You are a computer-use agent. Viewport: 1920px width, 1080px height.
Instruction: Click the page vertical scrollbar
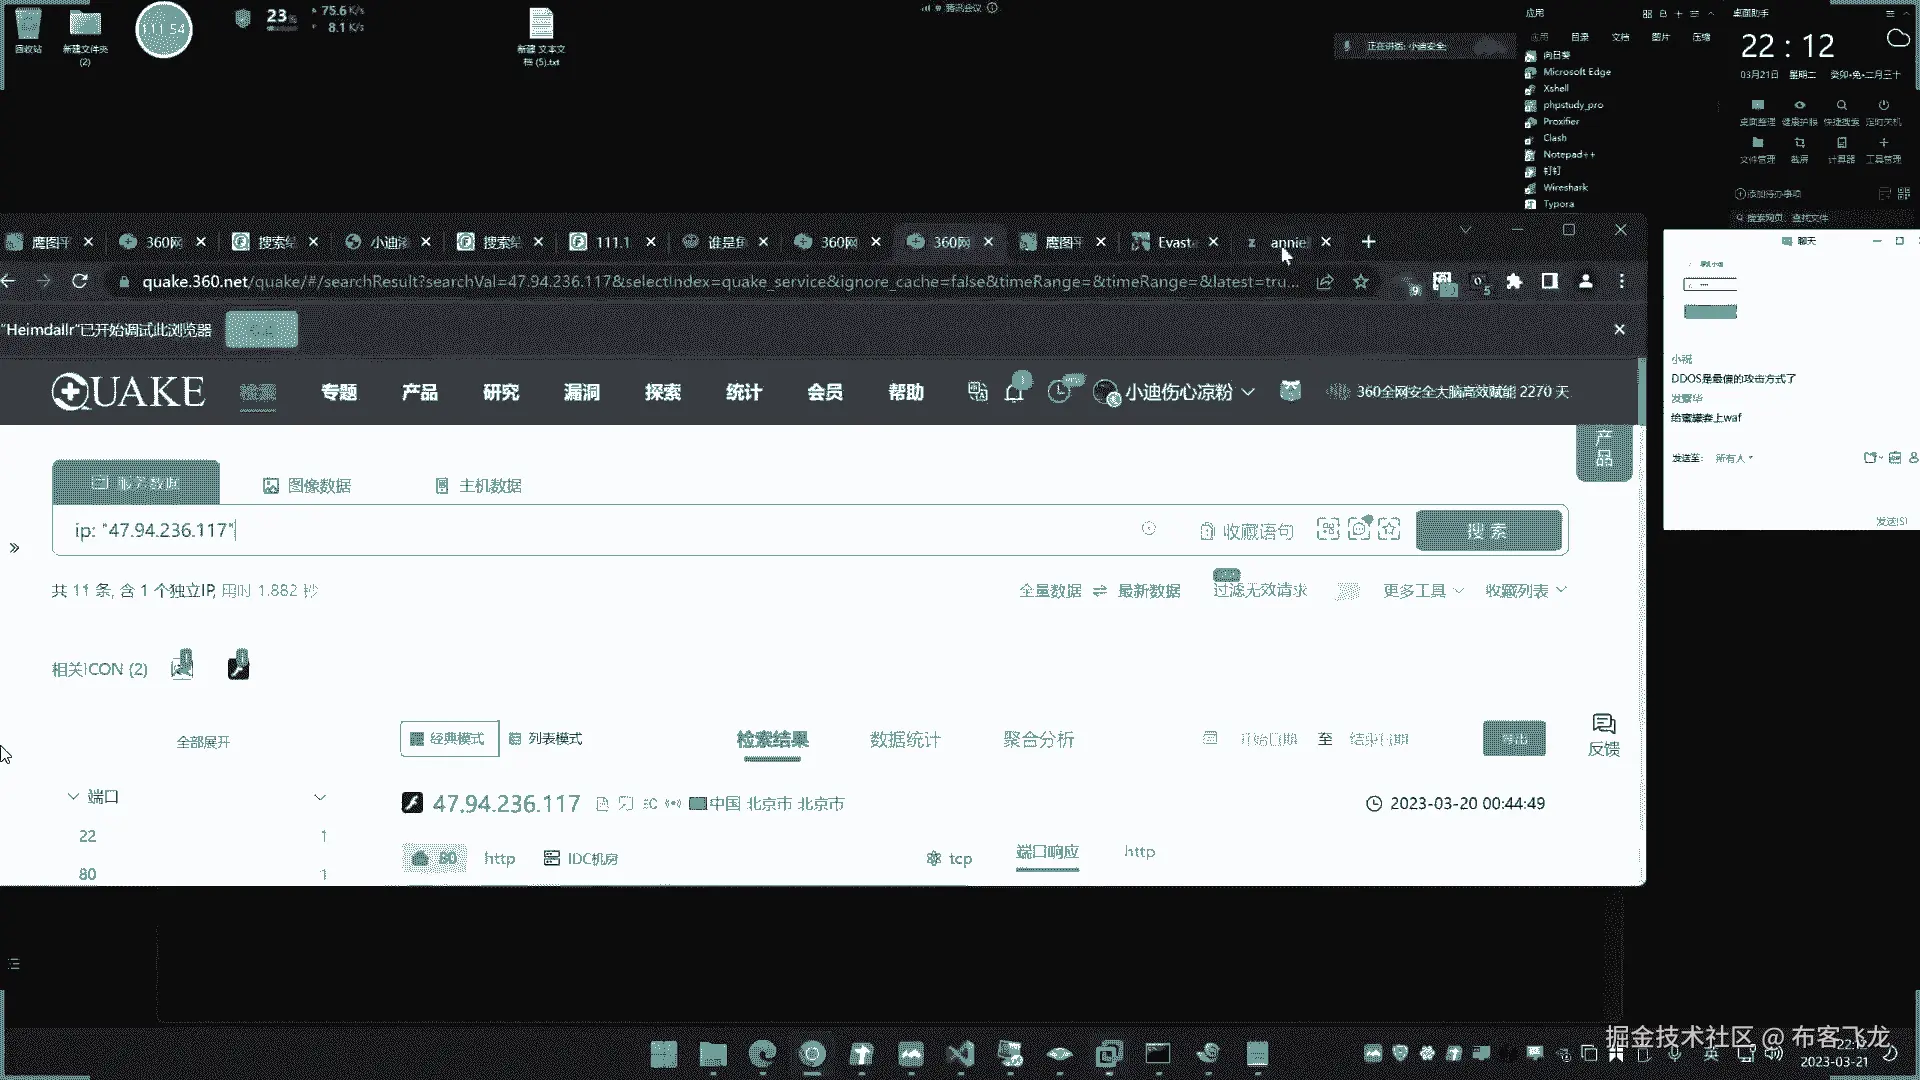click(x=1640, y=390)
